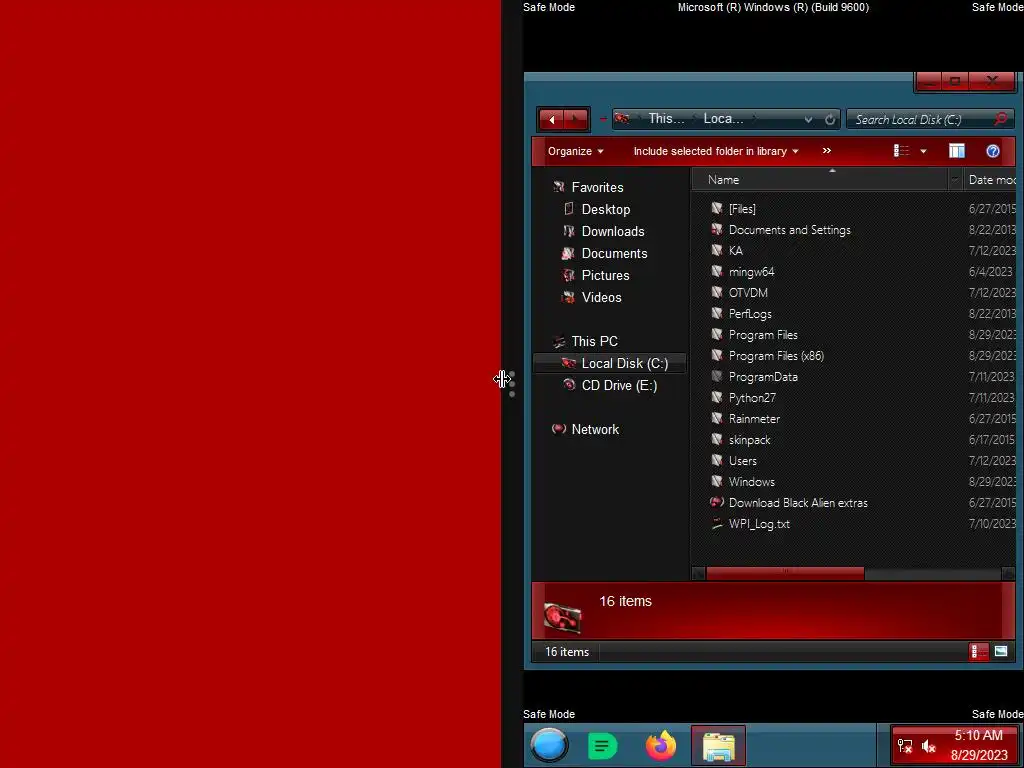Click the icon beside WPI_Log.txt
The height and width of the screenshot is (768, 1024).
pos(717,524)
